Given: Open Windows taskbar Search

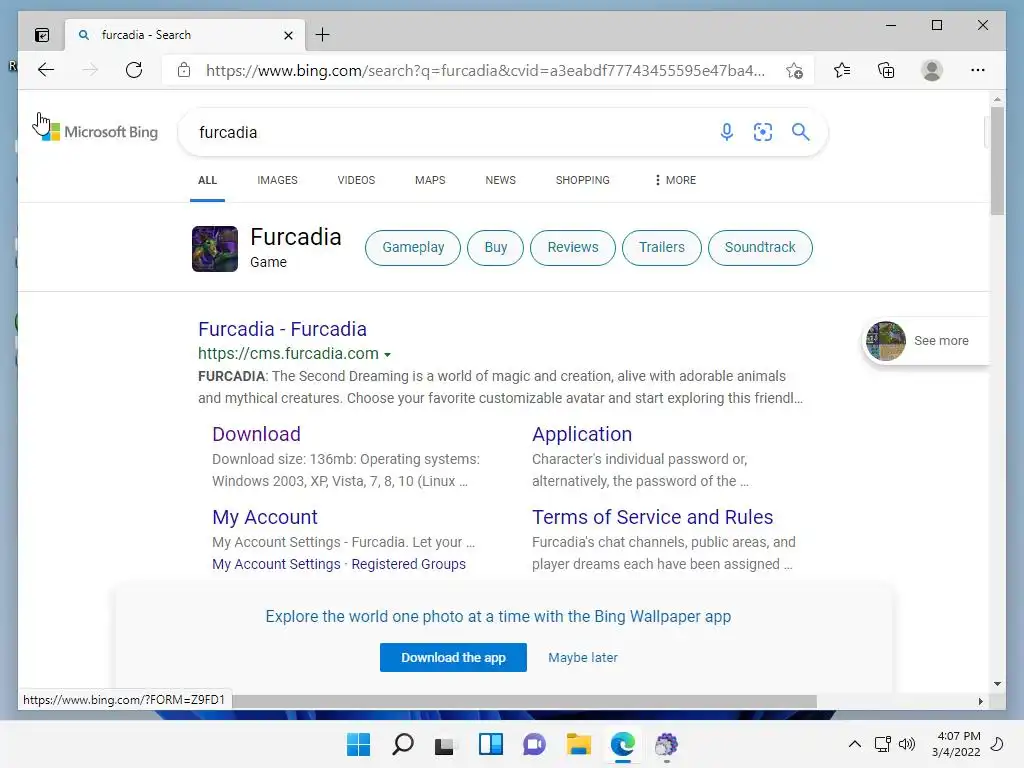Looking at the screenshot, I should pos(403,744).
